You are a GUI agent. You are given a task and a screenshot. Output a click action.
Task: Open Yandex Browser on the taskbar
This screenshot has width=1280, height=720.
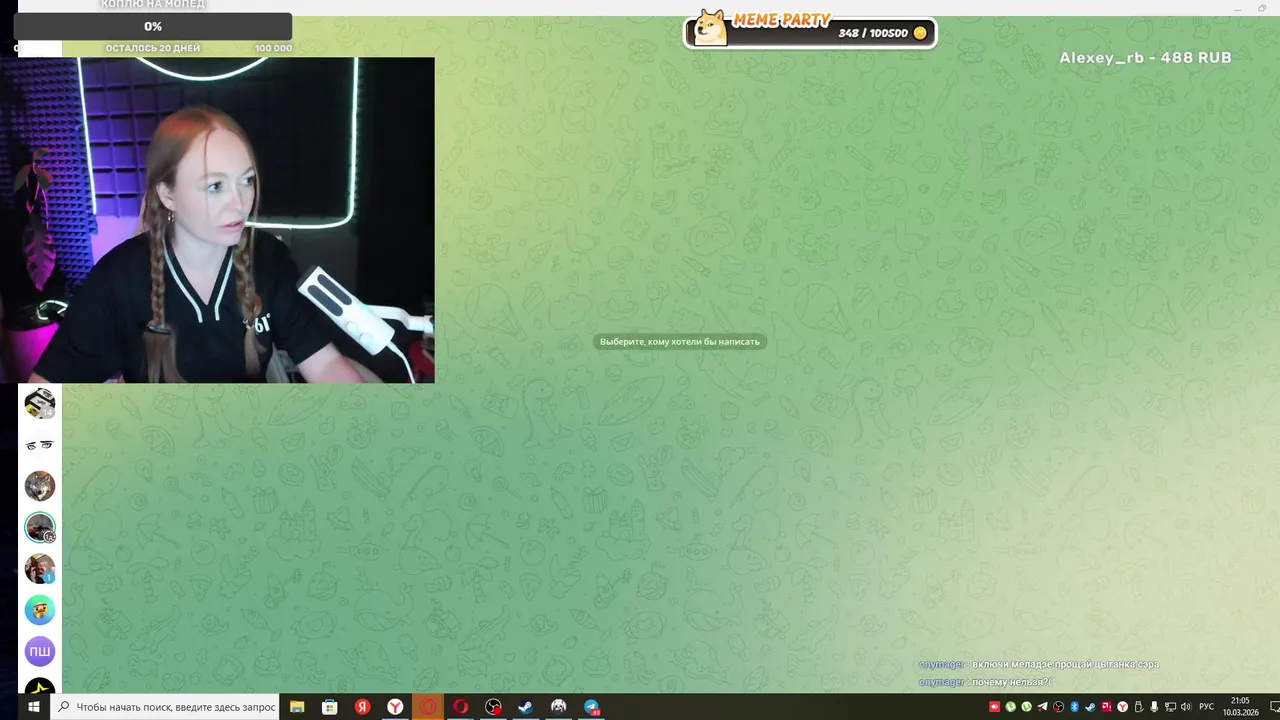[396, 707]
